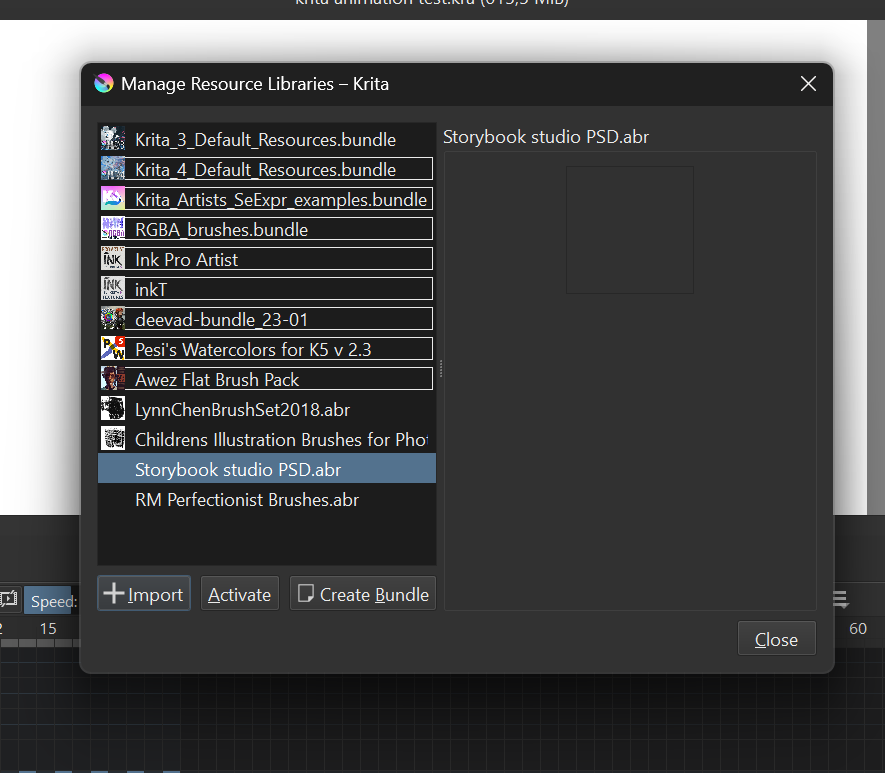Image resolution: width=885 pixels, height=773 pixels.
Task: Click Awez Flat Brush Pack thumbnail
Action: tap(113, 378)
